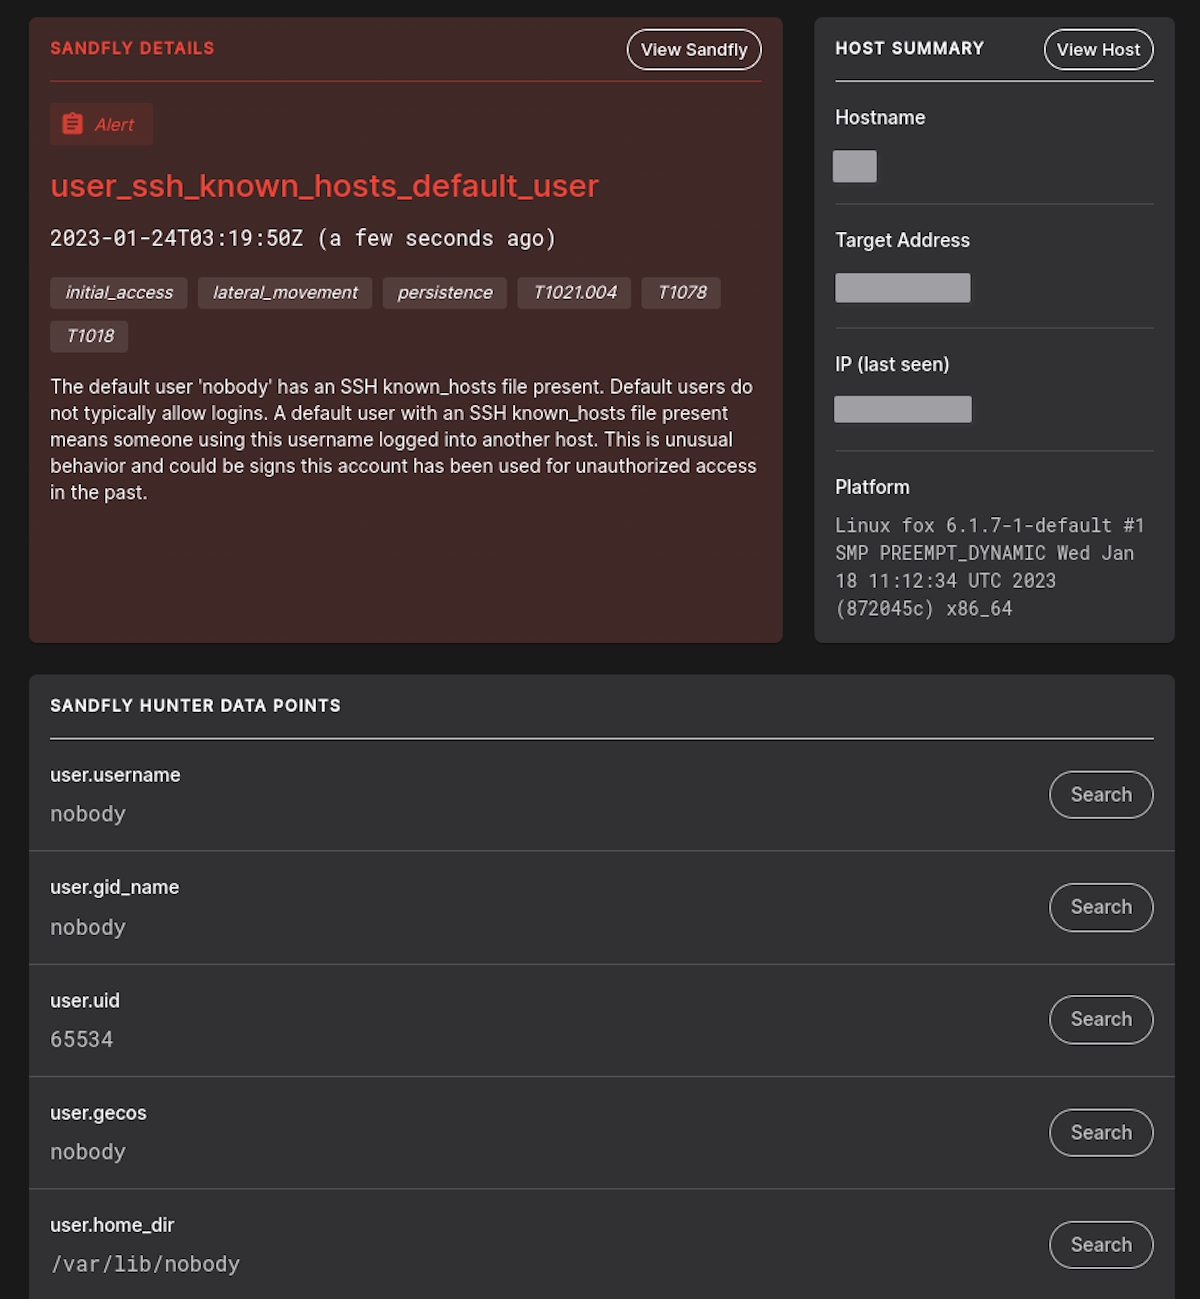Search for the user.gecos value
The image size is (1200, 1299).
(1101, 1132)
